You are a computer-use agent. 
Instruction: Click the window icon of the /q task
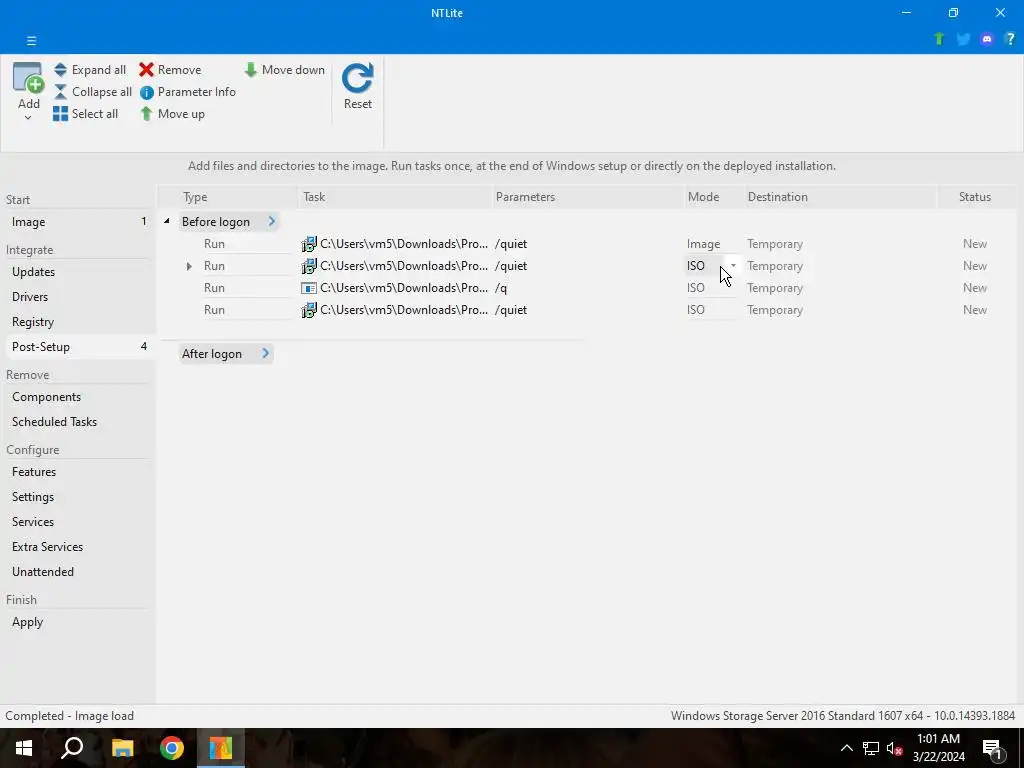coord(309,288)
